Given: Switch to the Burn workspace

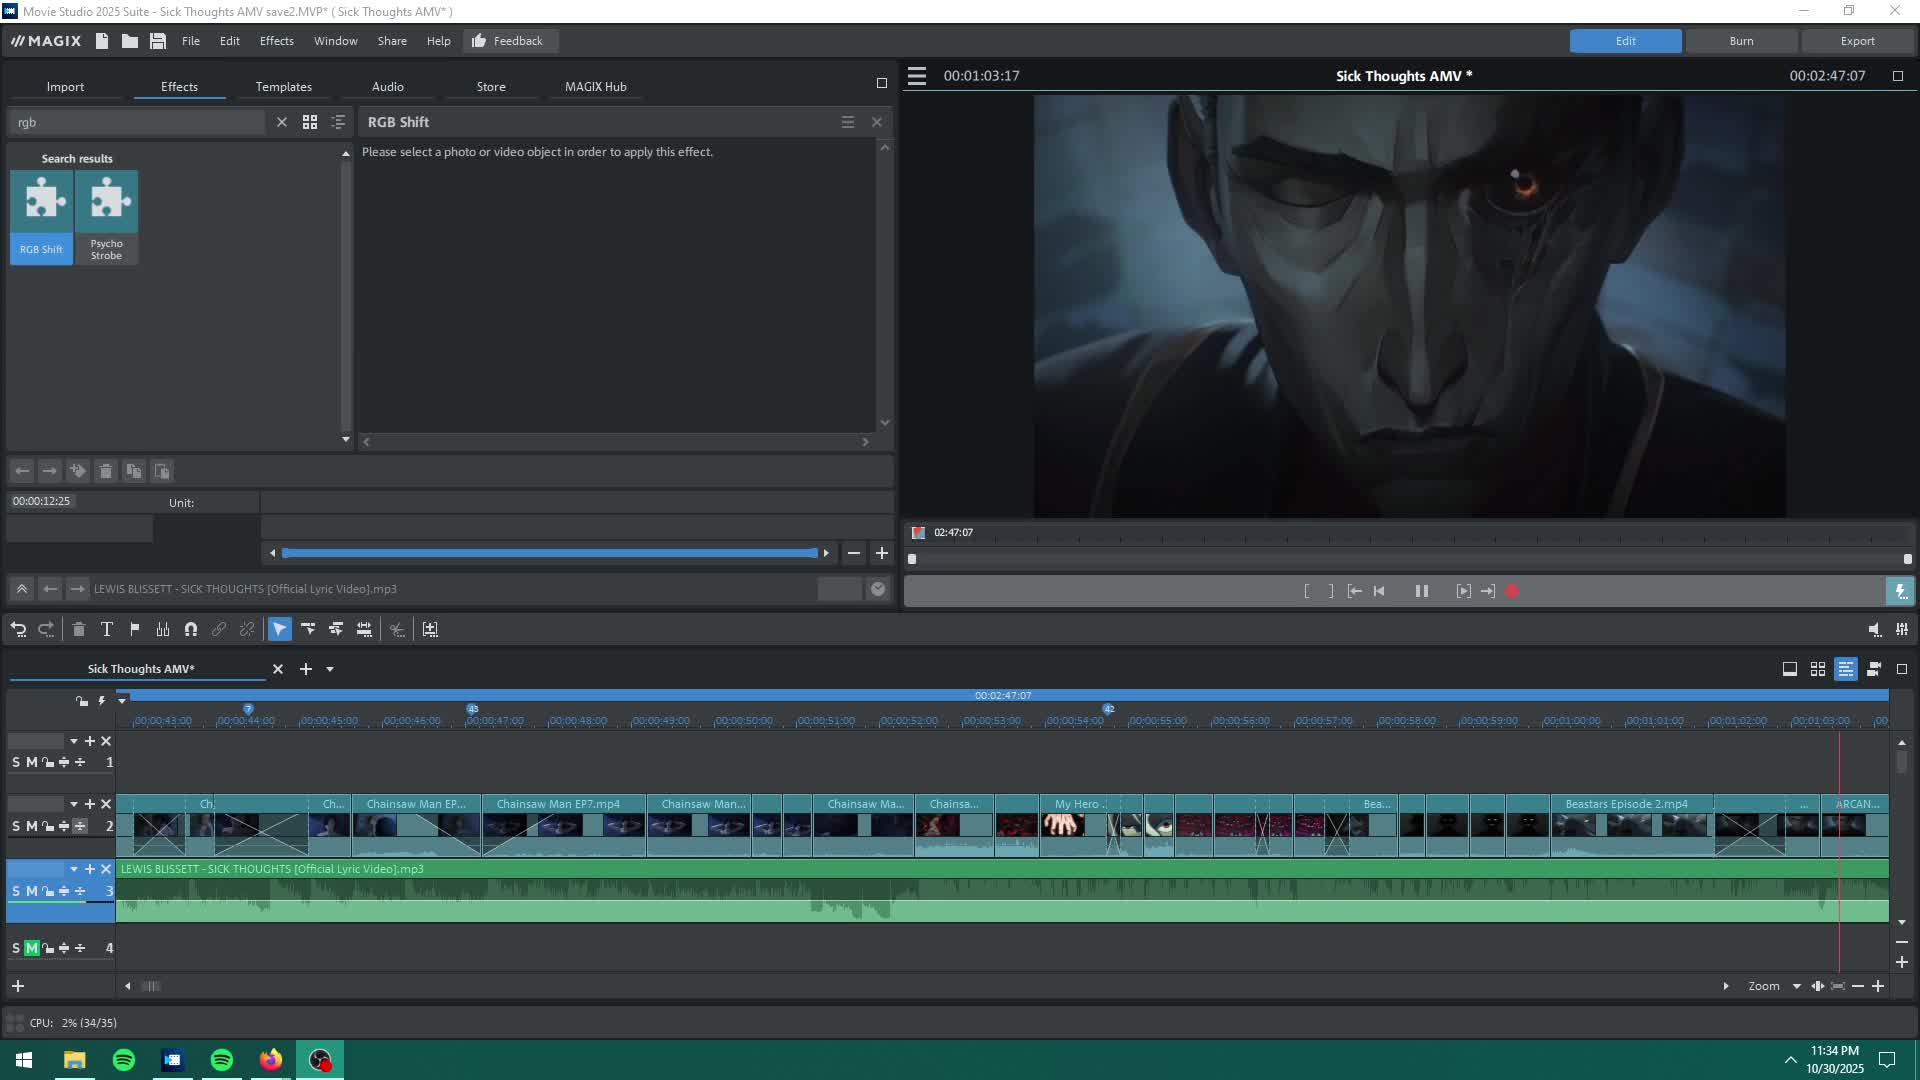Looking at the screenshot, I should click(x=1741, y=41).
